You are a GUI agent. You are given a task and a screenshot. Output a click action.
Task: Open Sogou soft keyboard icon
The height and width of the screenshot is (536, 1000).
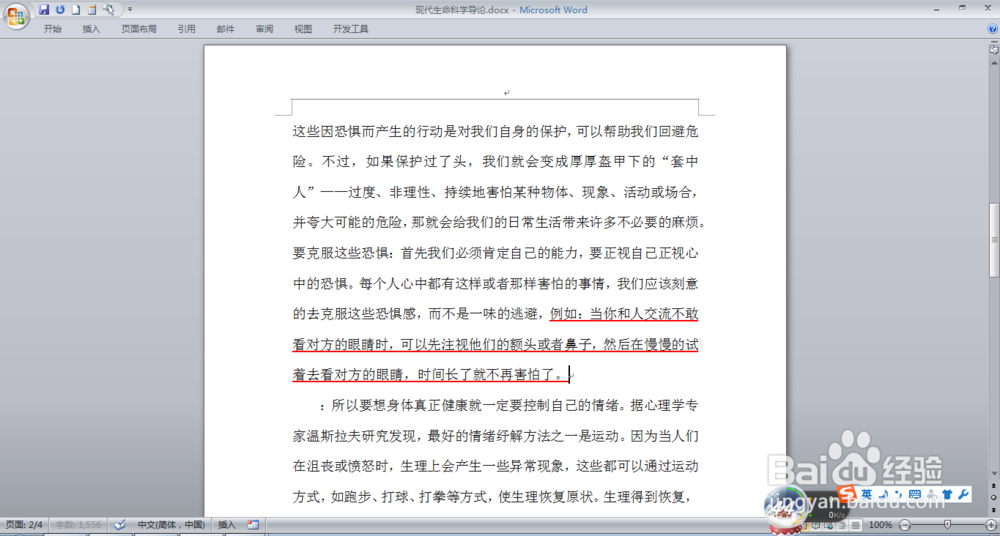(915, 494)
